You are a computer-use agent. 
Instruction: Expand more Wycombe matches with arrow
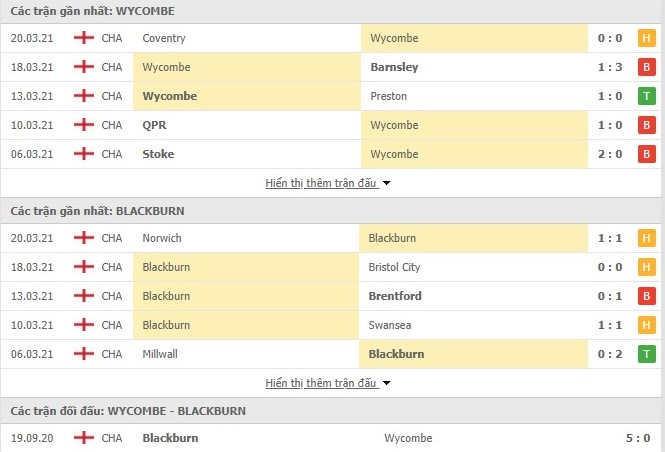click(x=386, y=184)
